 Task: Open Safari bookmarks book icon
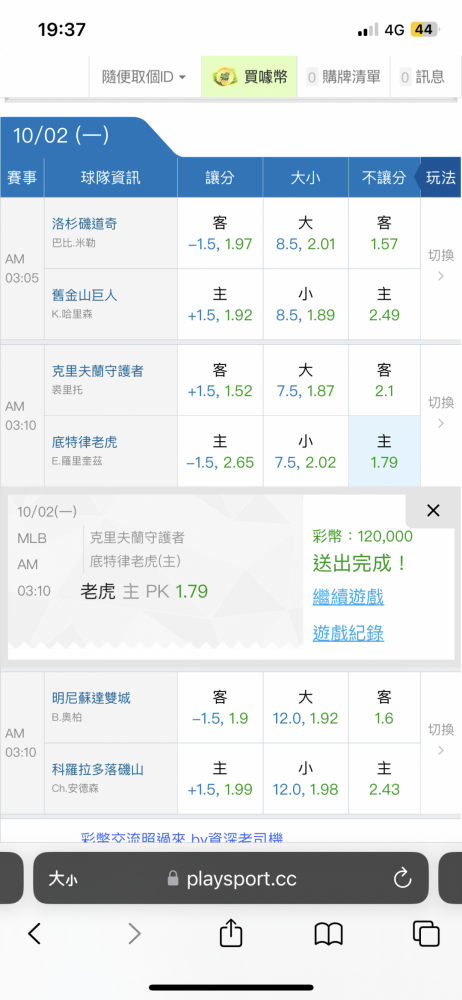[329, 934]
